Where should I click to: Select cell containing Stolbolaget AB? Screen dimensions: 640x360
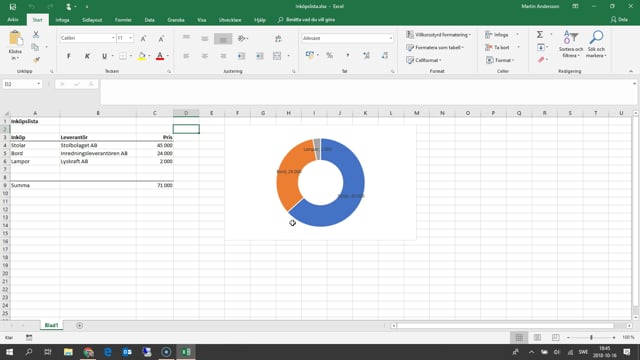click(98, 145)
